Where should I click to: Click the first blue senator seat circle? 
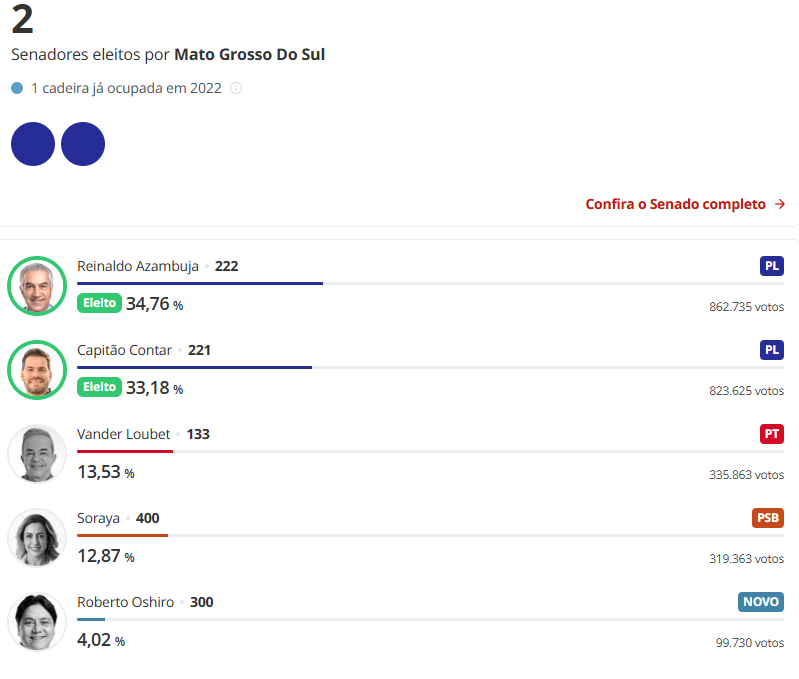(x=33, y=144)
